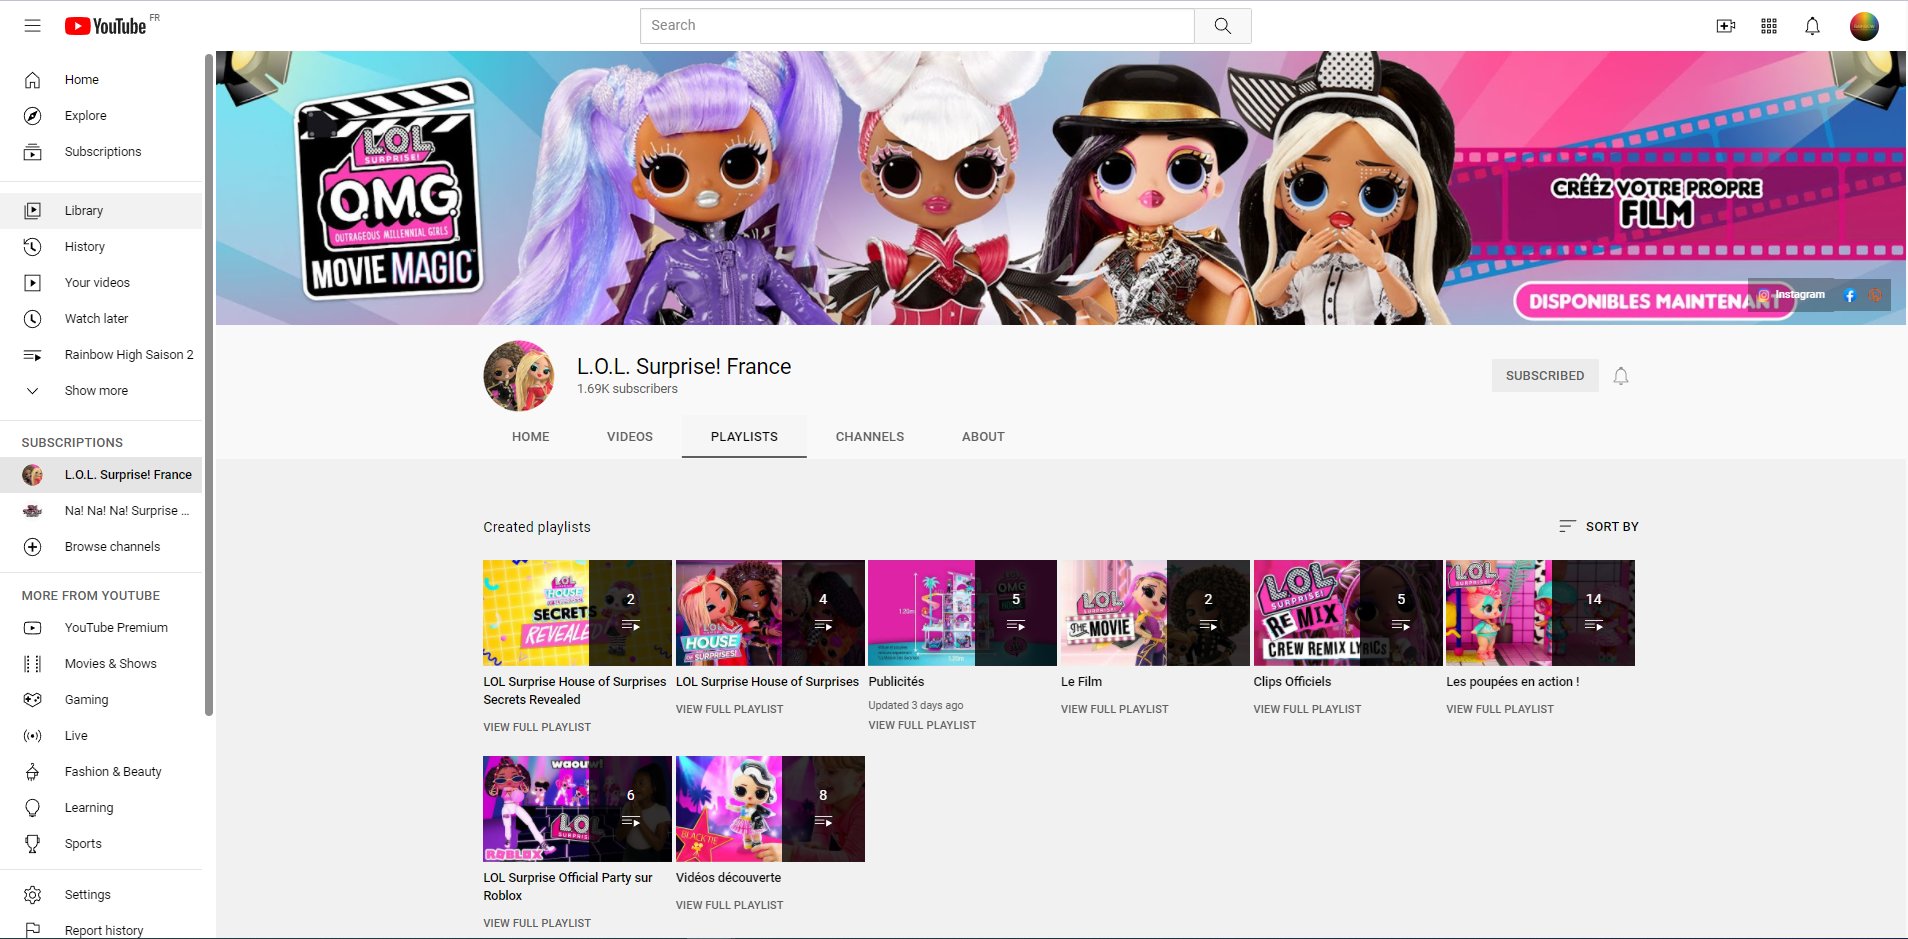
Task: View full playlist for Vidéos découverte
Action: (x=729, y=905)
